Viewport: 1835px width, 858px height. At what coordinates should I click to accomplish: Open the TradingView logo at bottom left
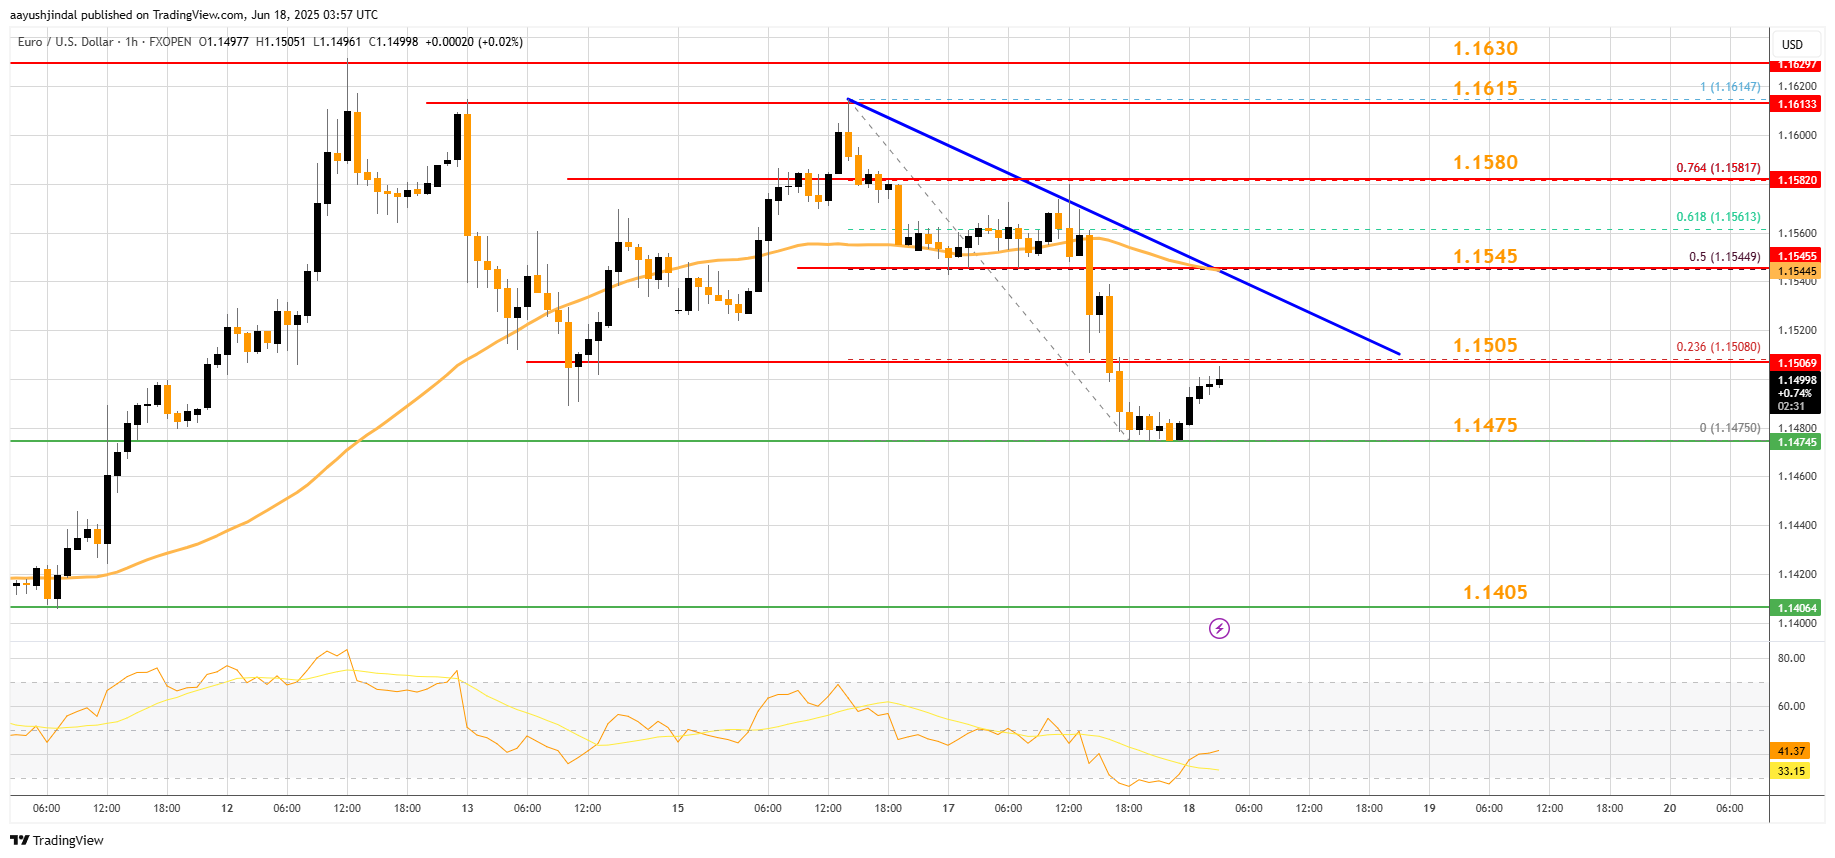click(x=57, y=840)
